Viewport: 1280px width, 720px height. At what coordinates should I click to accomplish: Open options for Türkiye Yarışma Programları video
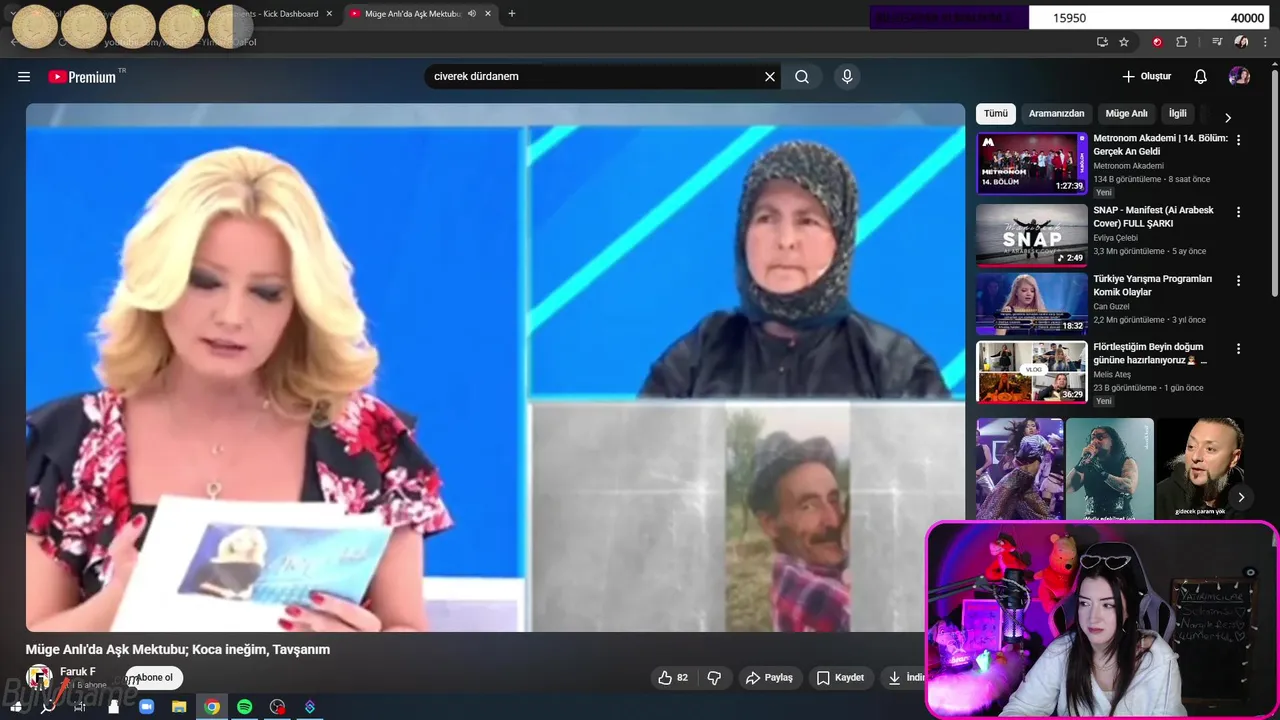click(1238, 280)
